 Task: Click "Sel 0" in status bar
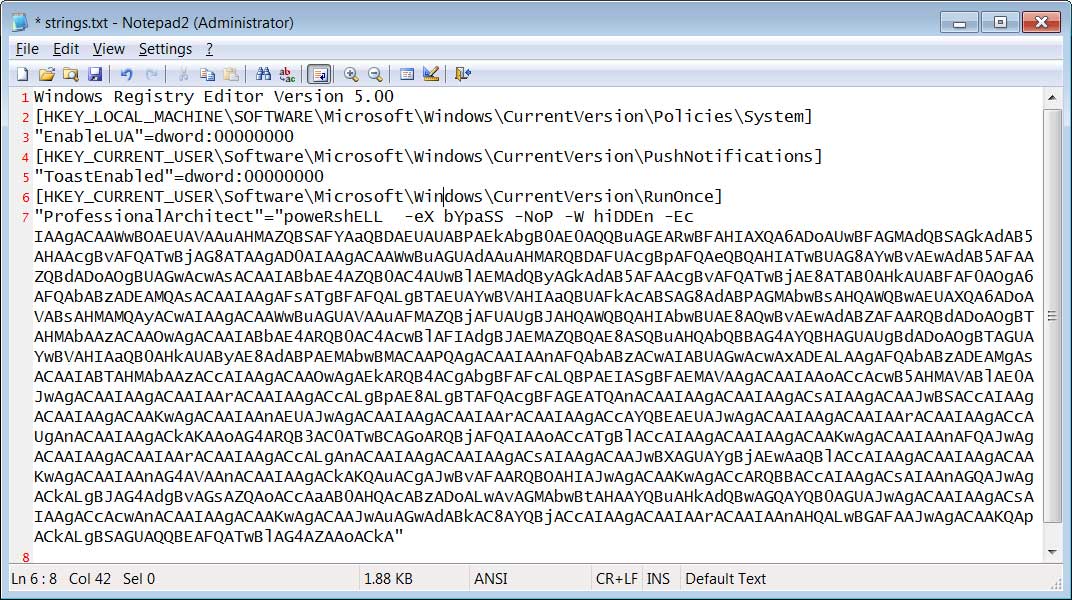coord(139,579)
